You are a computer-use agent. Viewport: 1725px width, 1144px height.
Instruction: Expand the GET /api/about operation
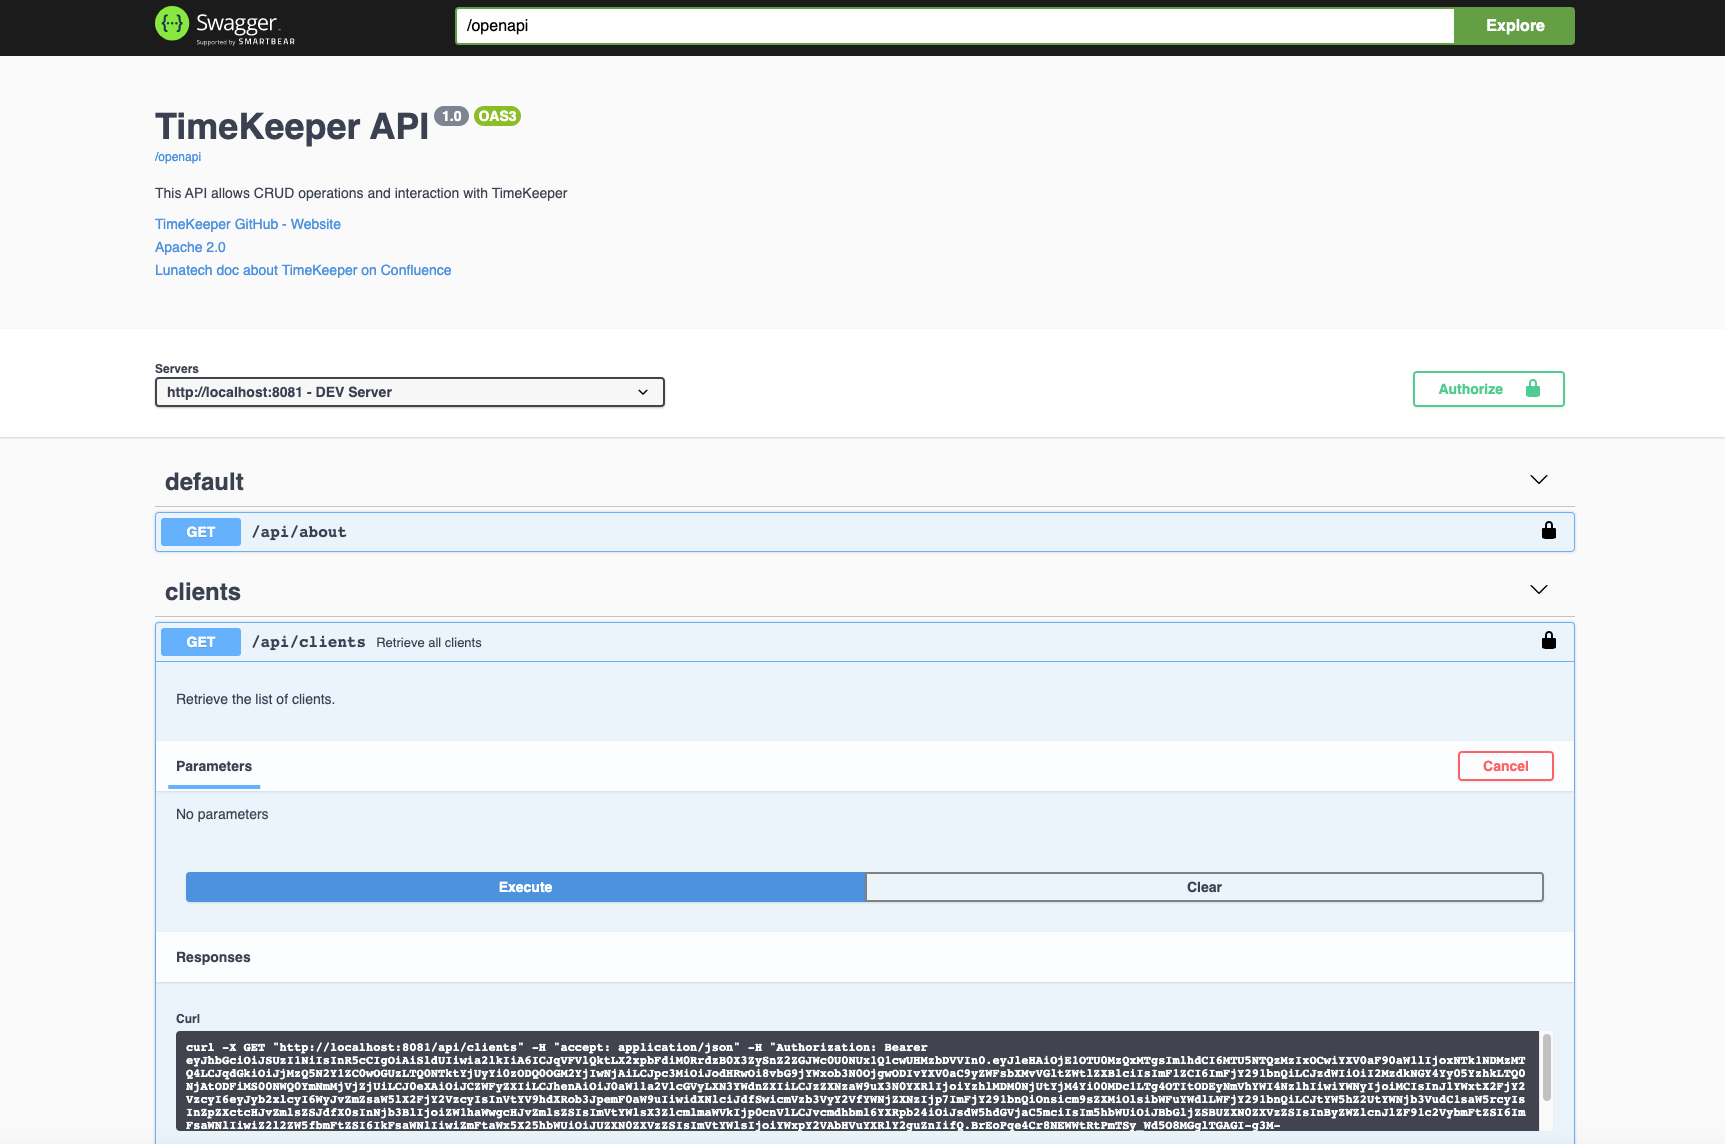point(865,532)
